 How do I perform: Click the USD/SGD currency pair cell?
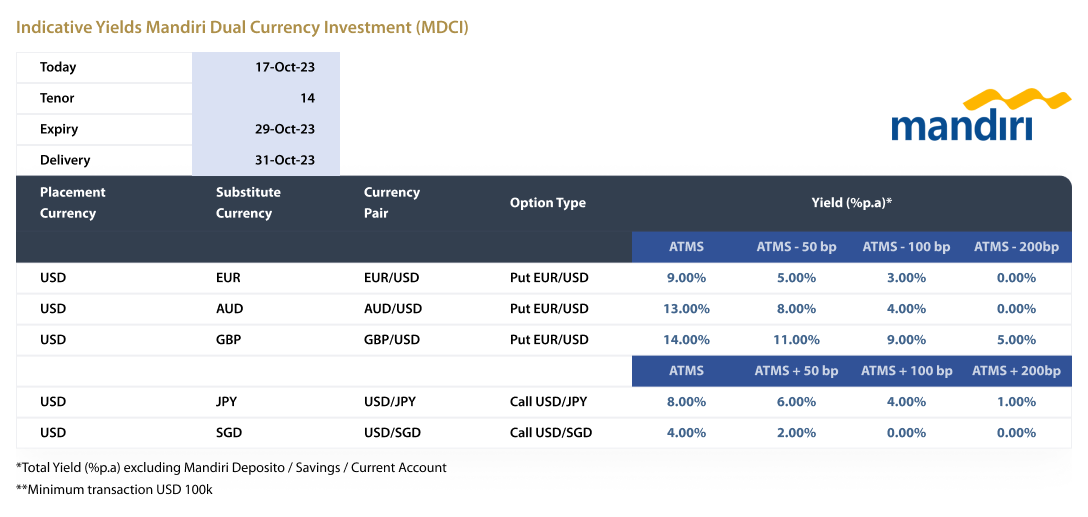(x=392, y=432)
